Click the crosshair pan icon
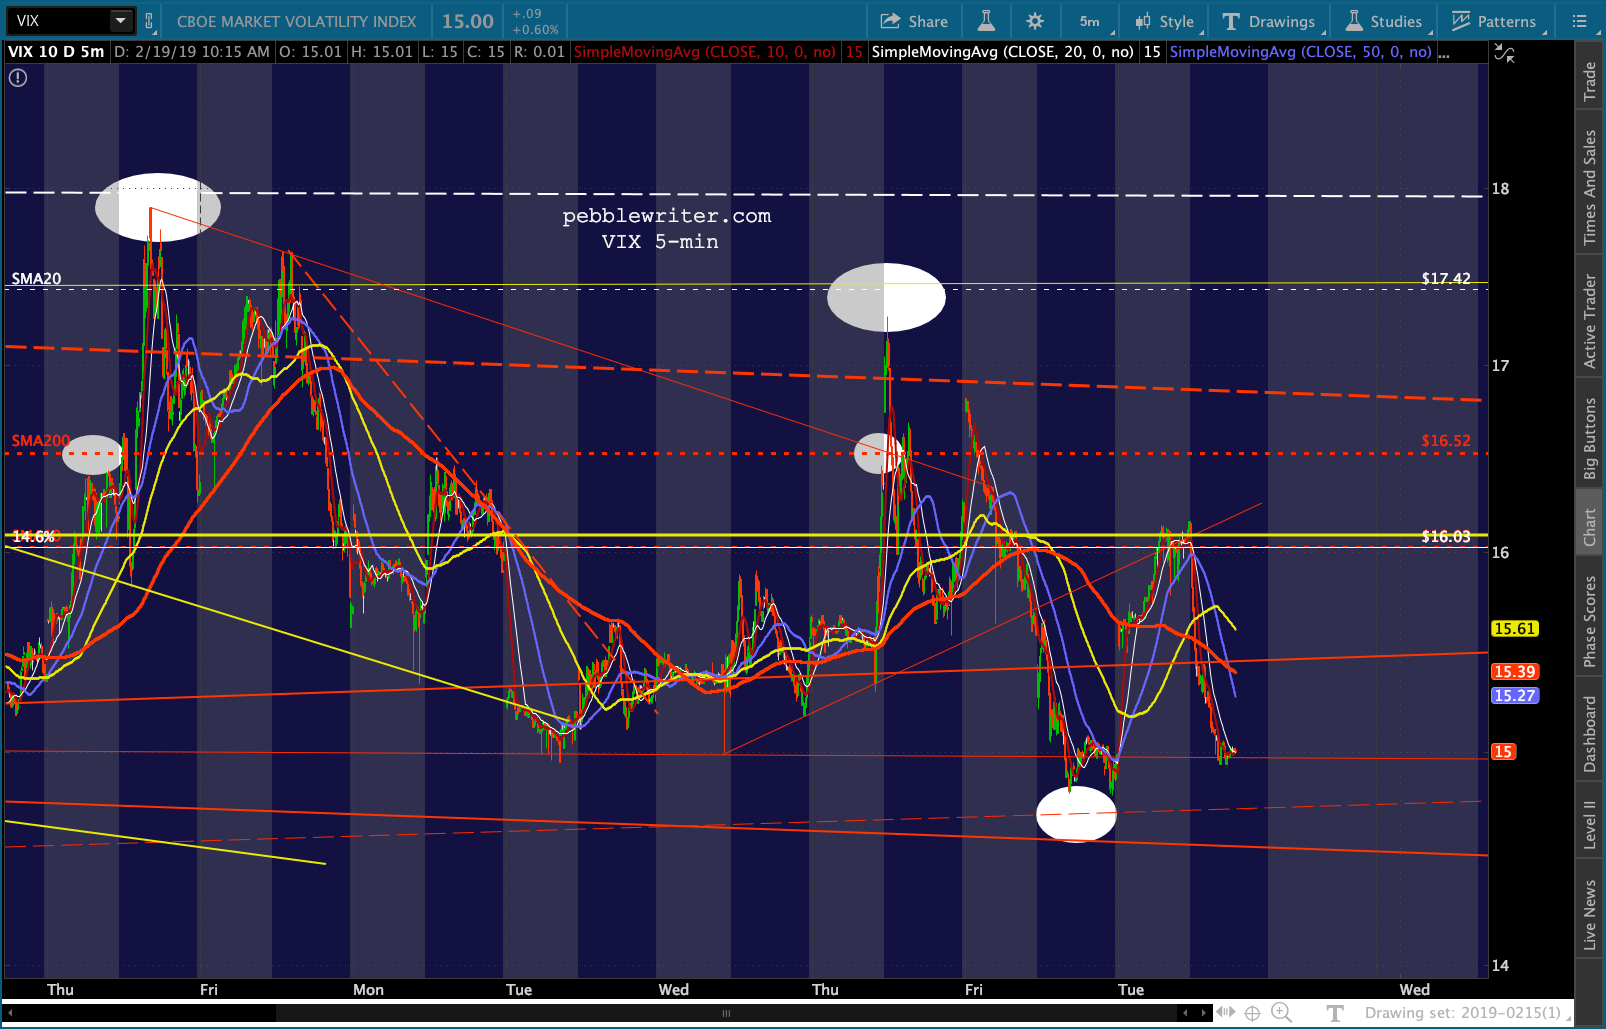1606x1029 pixels. [x=1252, y=1013]
